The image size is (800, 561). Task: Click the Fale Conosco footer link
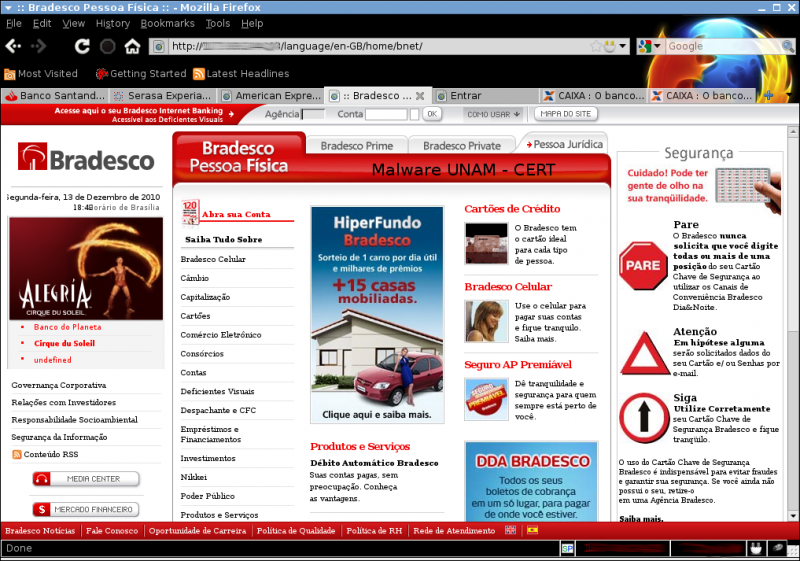click(112, 531)
